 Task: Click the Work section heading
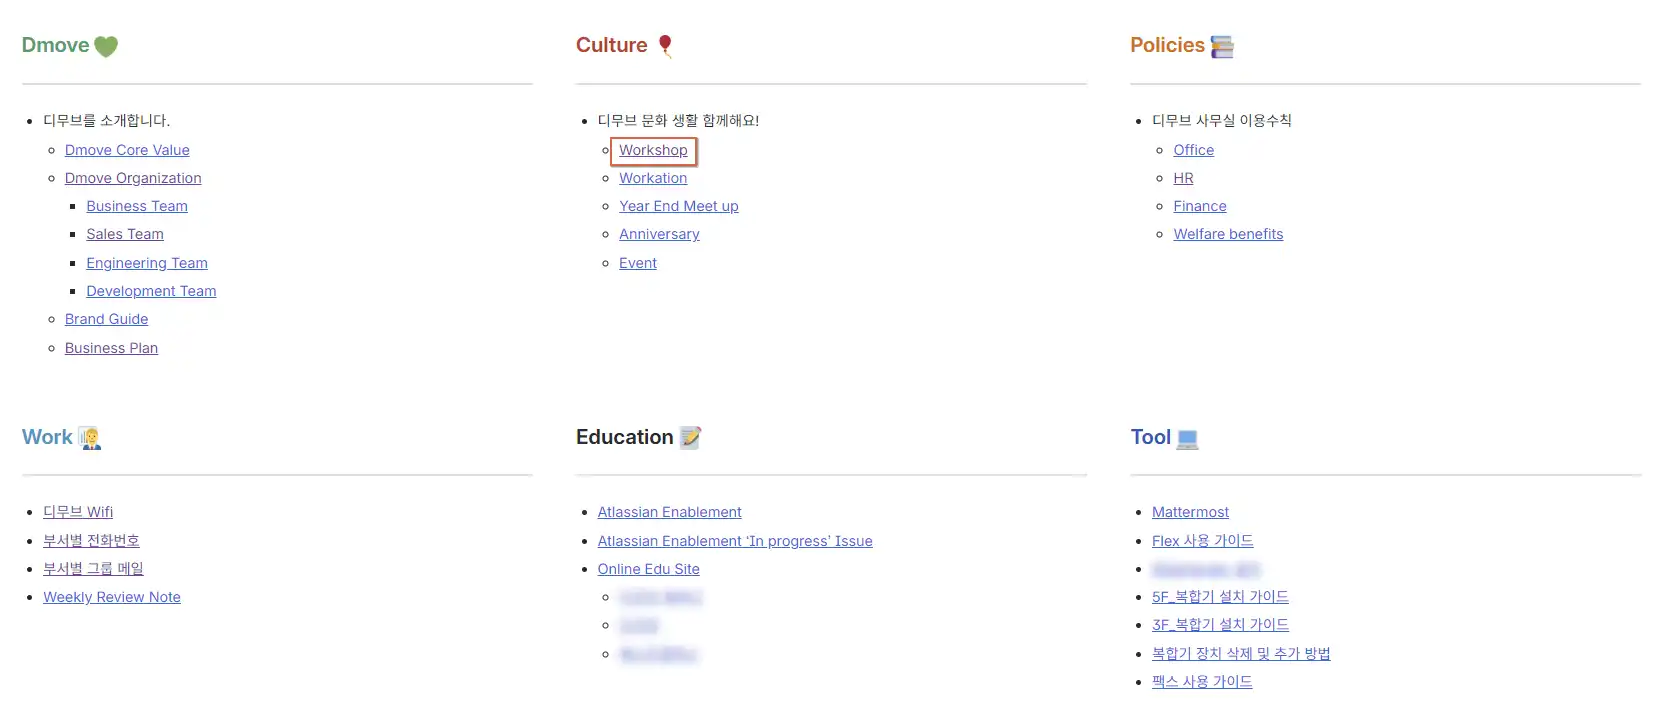[47, 437]
